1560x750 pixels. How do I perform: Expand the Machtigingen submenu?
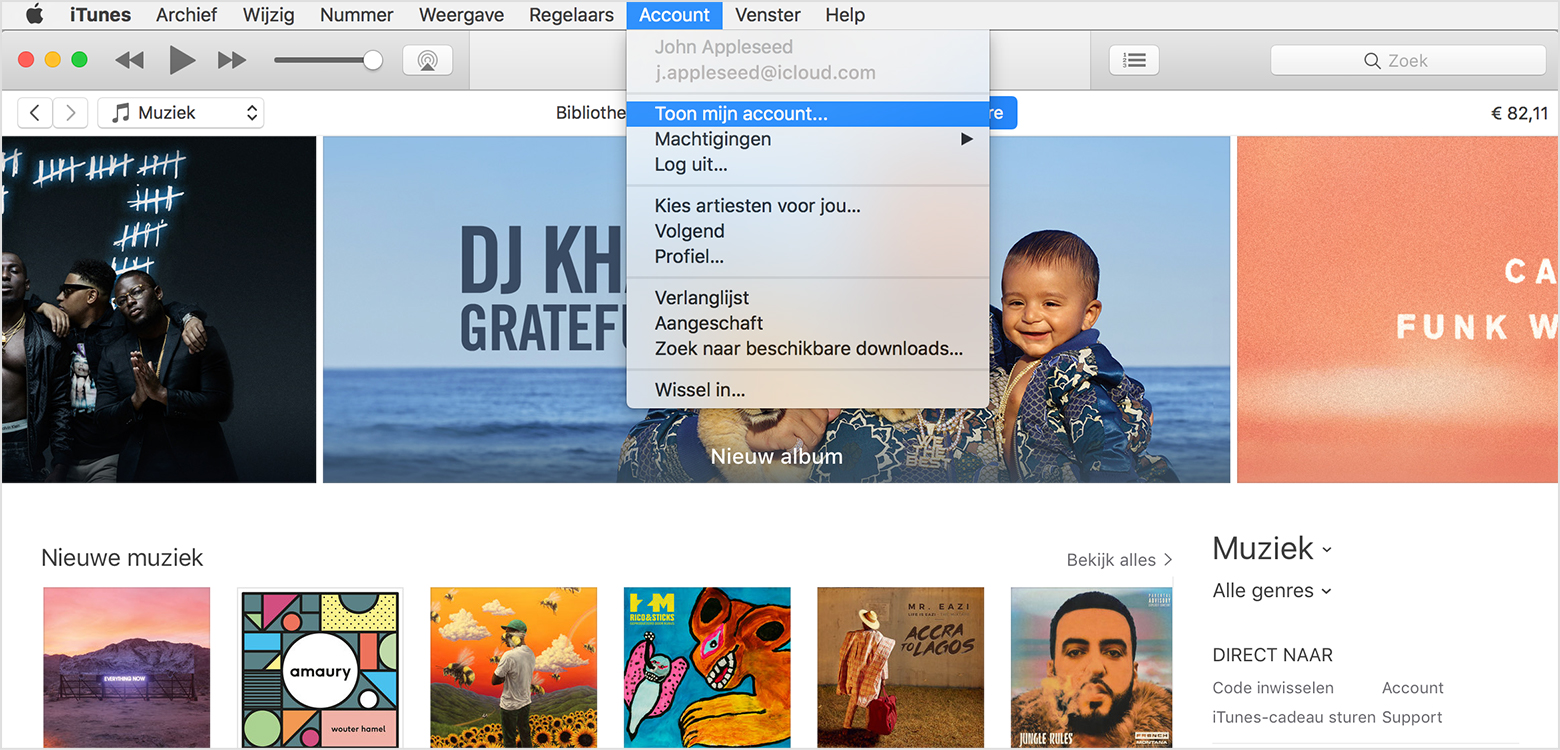tap(808, 139)
